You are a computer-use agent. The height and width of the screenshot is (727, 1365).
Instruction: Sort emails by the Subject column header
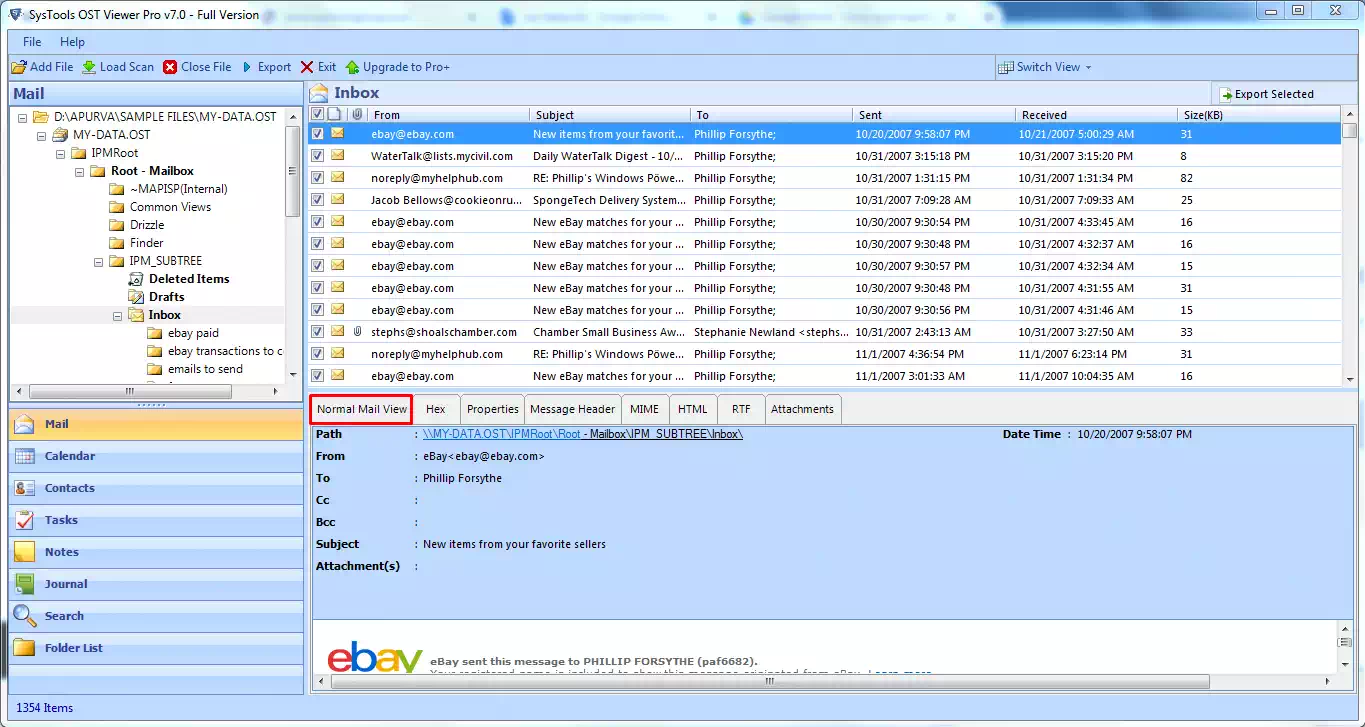coord(609,115)
